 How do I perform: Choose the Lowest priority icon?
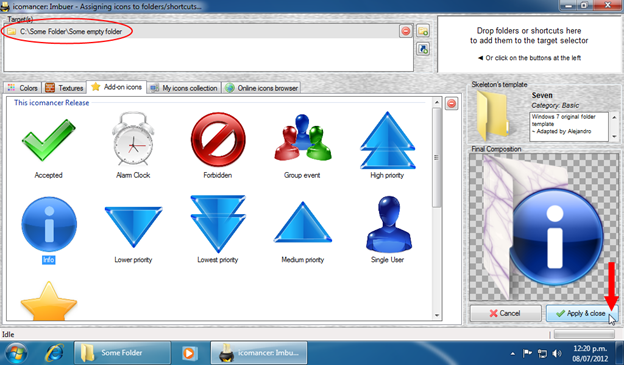tap(218, 224)
